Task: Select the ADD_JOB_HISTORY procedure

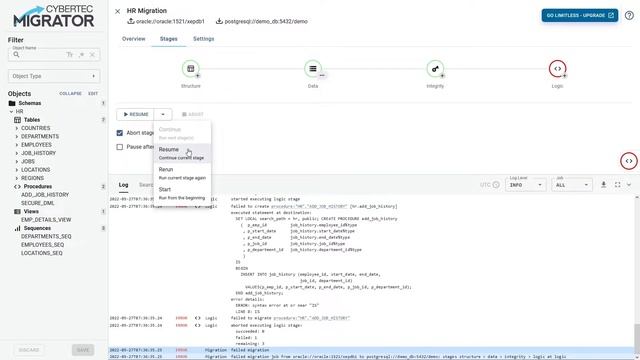Action: [x=45, y=195]
